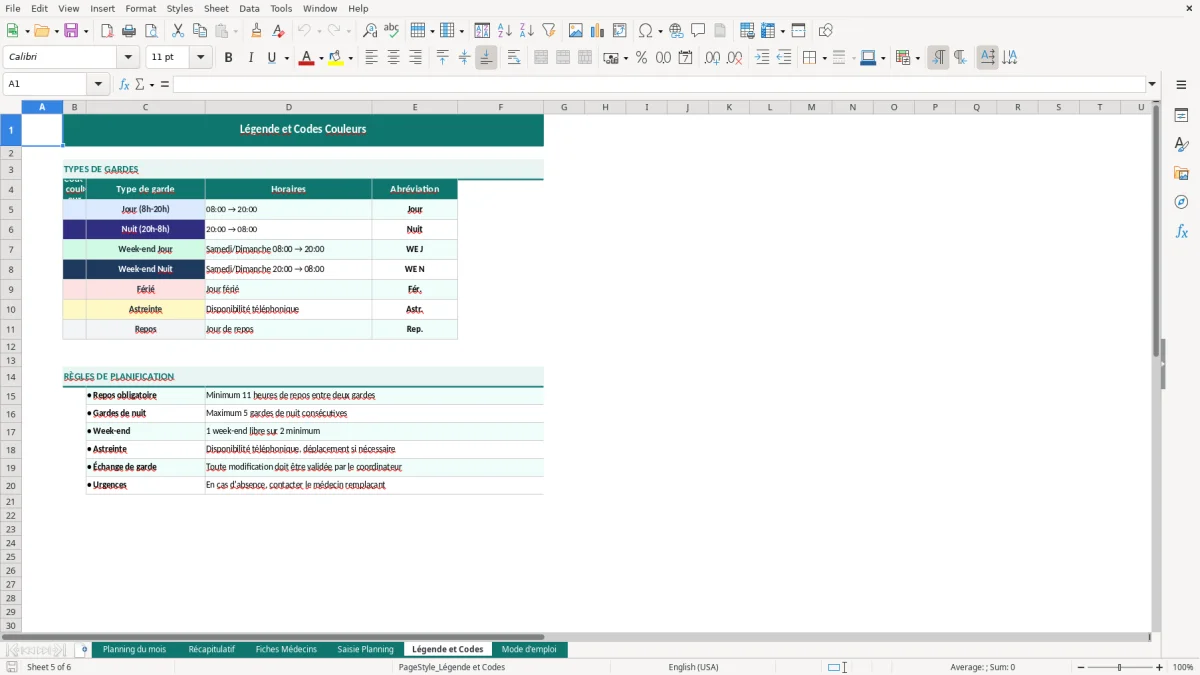Run the Spelling check icon
The height and width of the screenshot is (675, 1200).
(x=392, y=31)
